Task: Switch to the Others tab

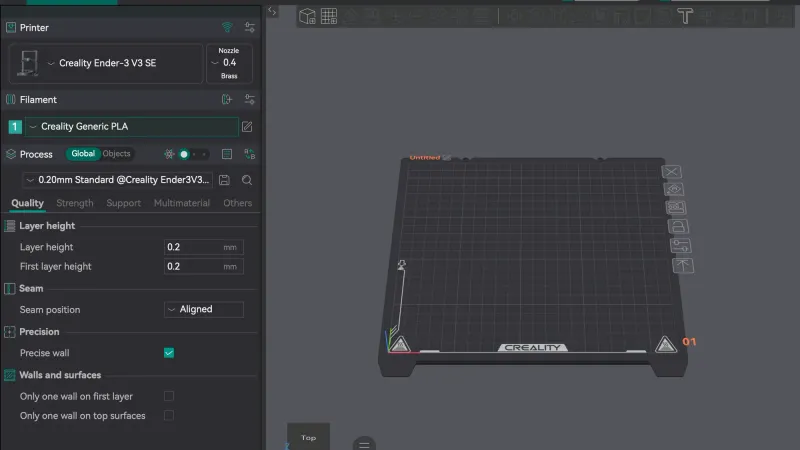Action: (237, 203)
